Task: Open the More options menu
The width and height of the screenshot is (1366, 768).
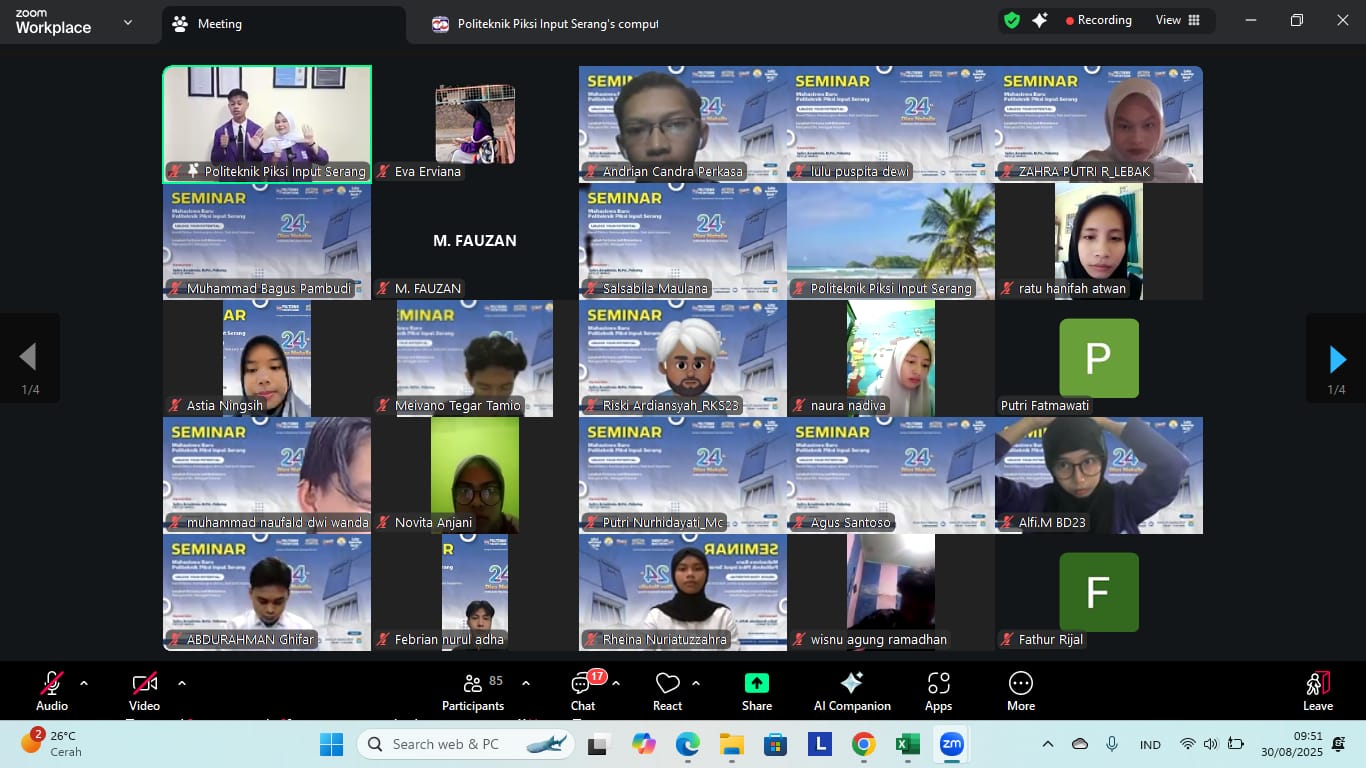Action: tap(1020, 691)
